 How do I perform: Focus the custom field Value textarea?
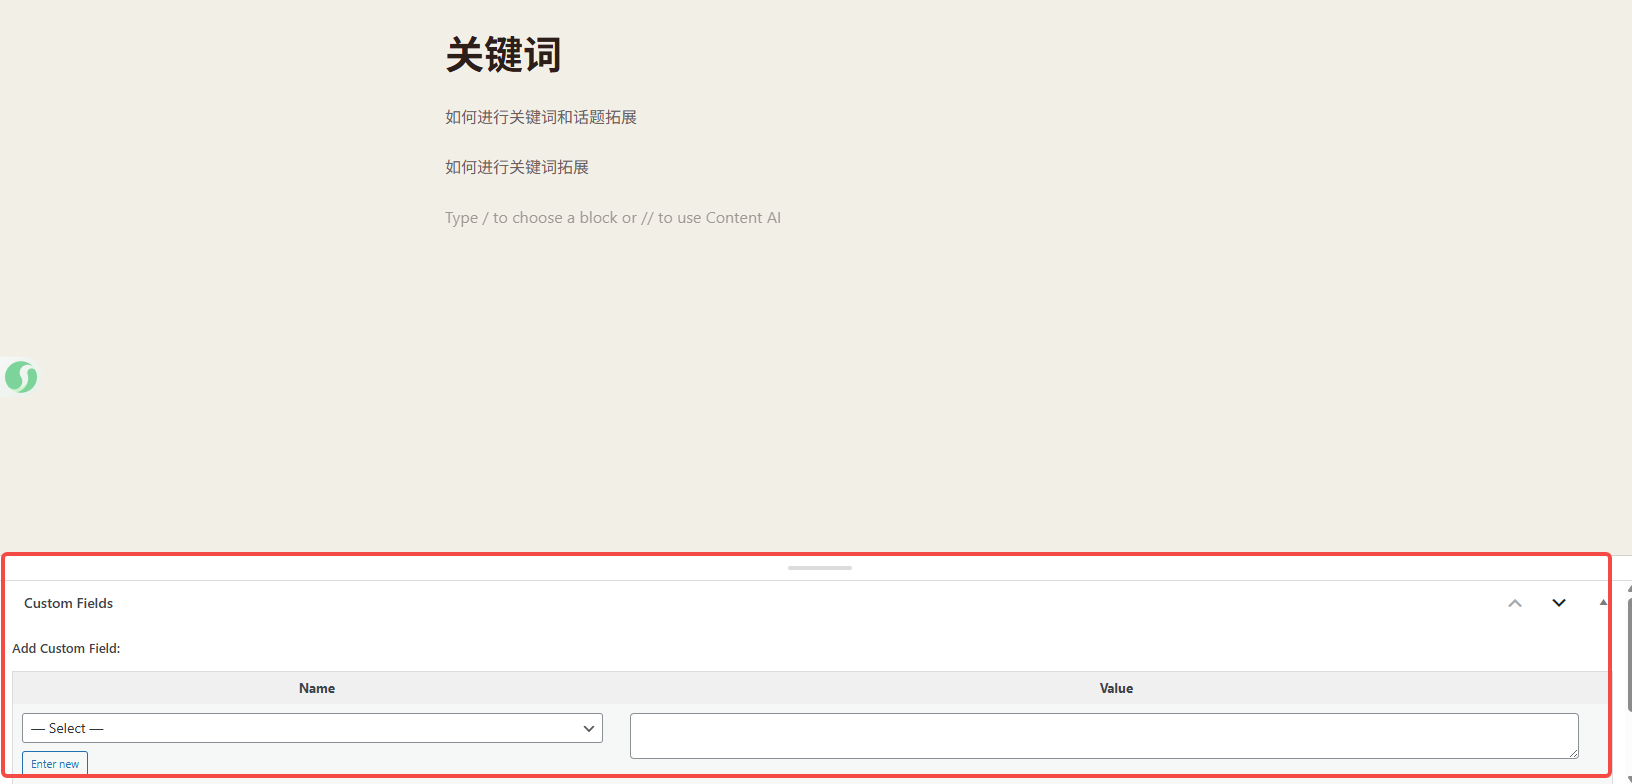point(1103,735)
